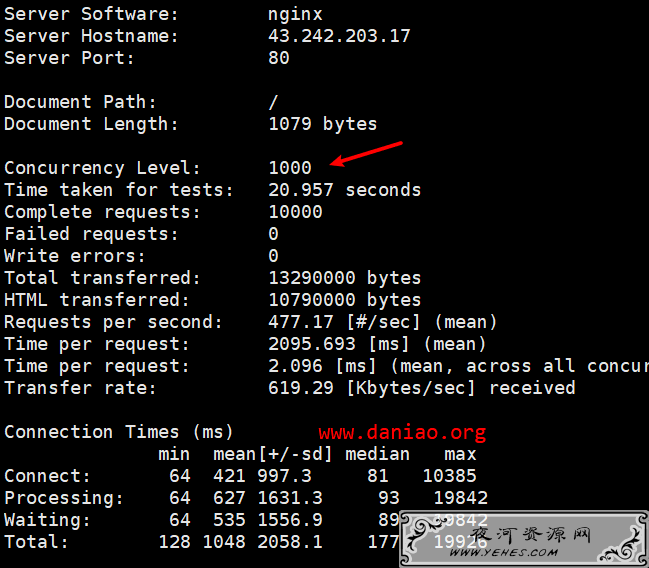Image resolution: width=649 pixels, height=568 pixels.
Task: Click the Time per request value '2.096'
Action: coord(295,366)
